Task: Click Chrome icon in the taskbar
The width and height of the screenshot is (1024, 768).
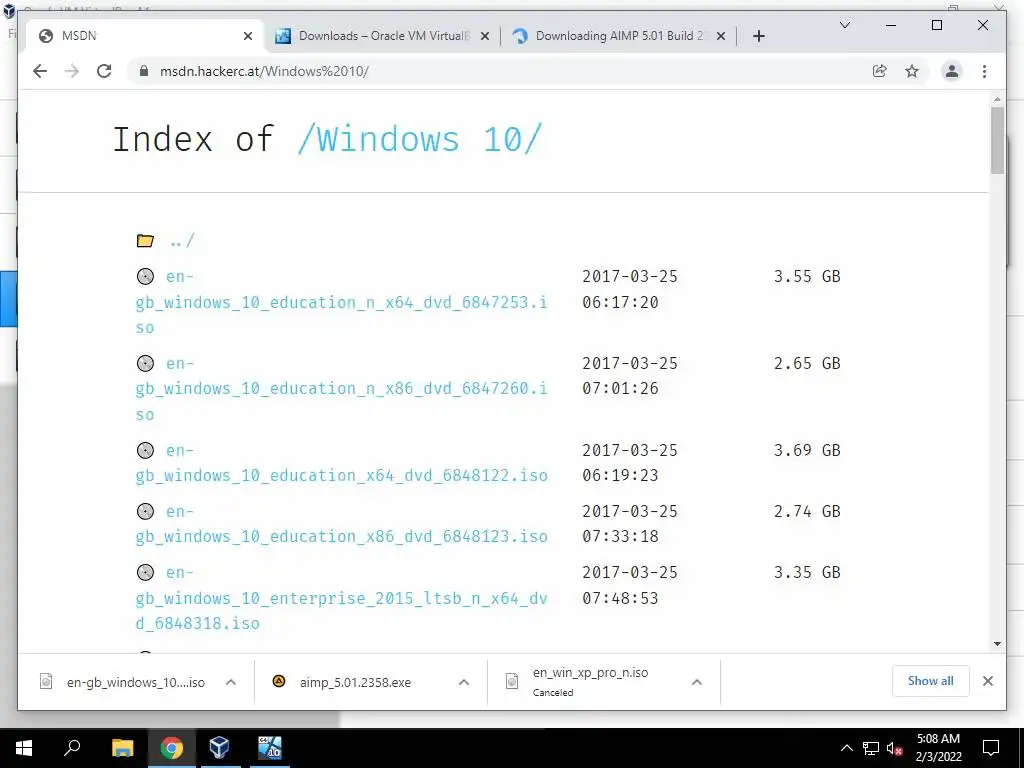Action: [x=171, y=748]
